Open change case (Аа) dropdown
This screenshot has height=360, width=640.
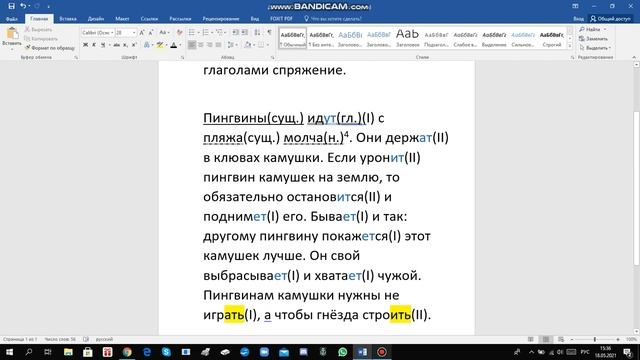[164, 33]
